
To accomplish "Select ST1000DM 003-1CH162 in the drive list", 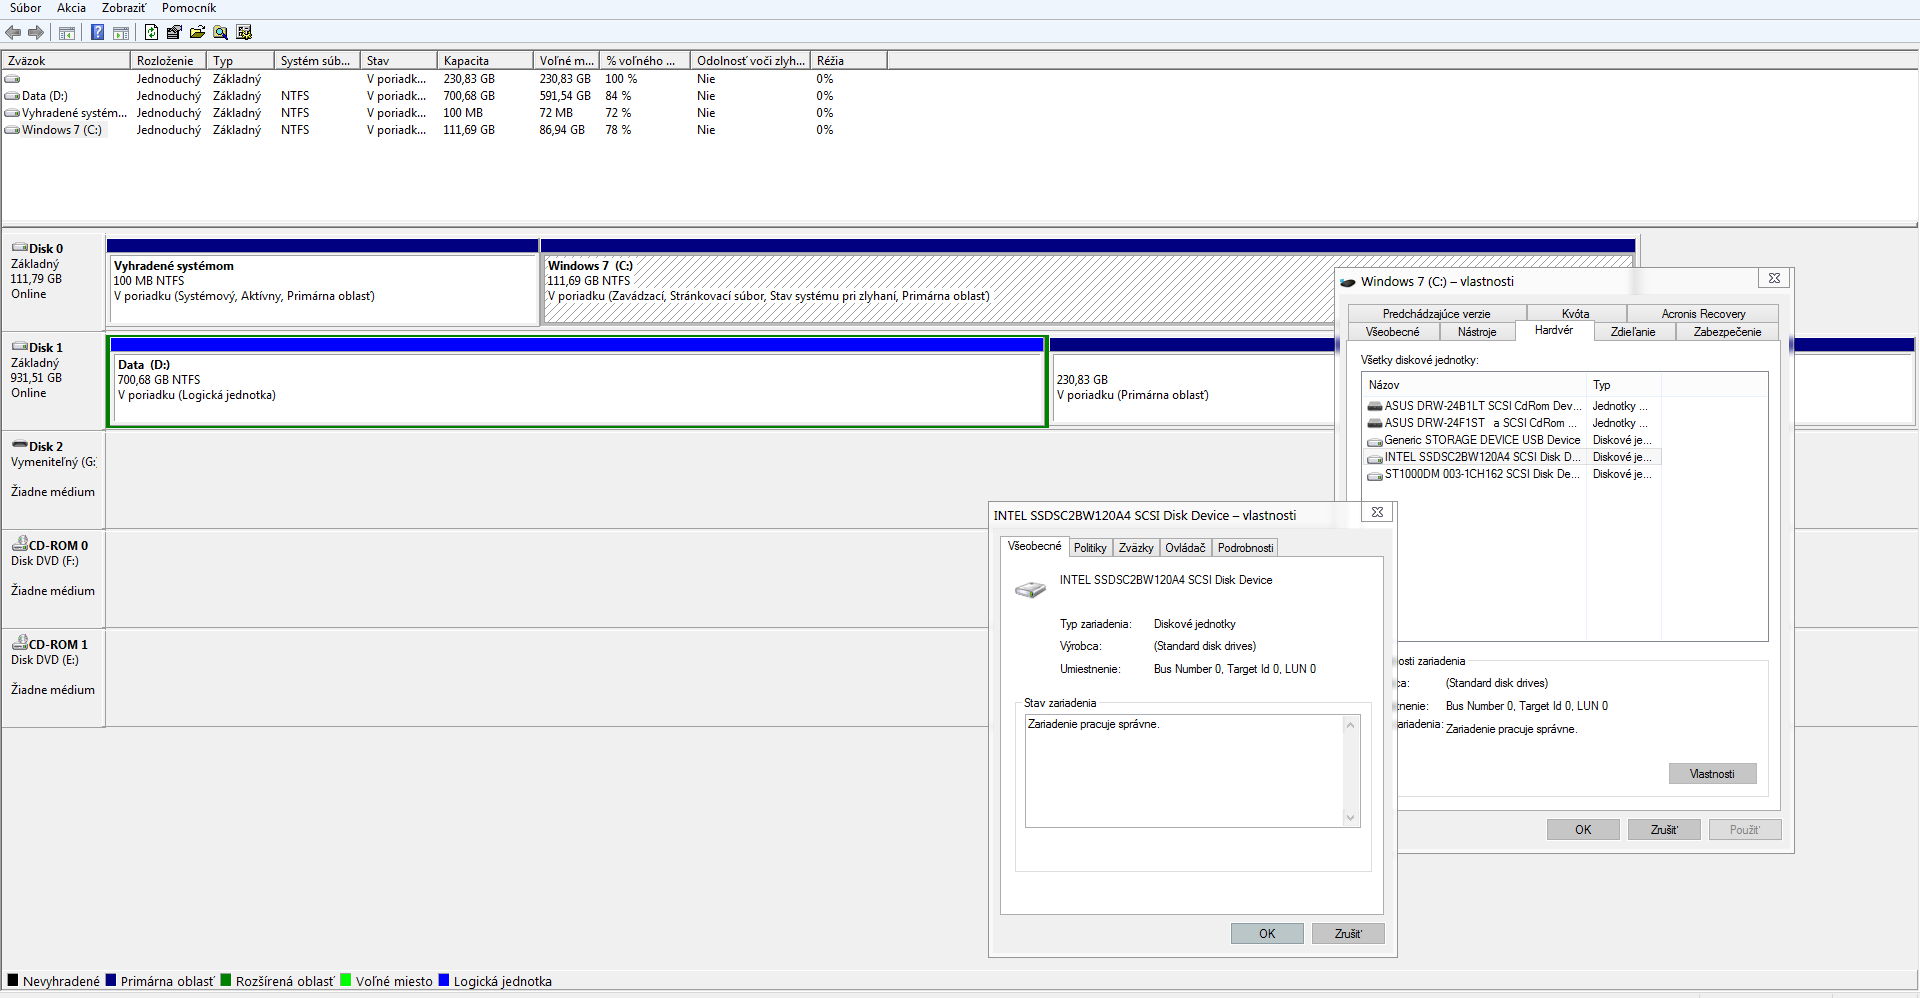I will point(1480,474).
